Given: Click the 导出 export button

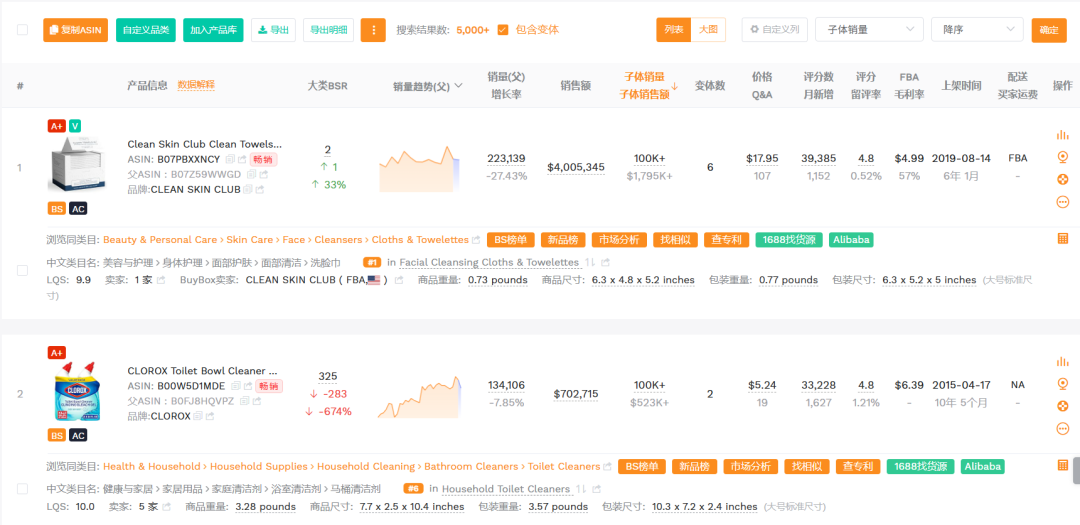Looking at the screenshot, I should (x=273, y=30).
